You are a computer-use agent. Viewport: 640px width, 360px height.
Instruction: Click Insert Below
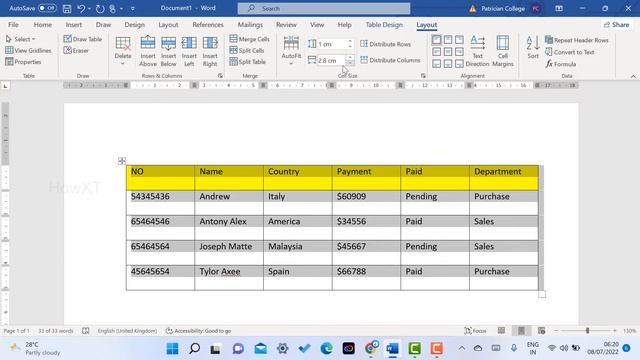click(x=168, y=51)
